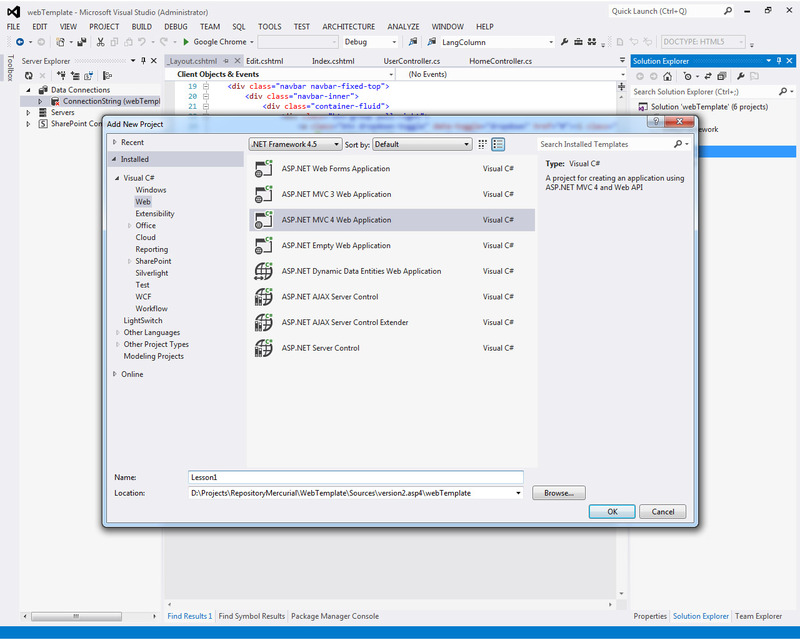
Task: Toggle auto-hide pin on Server Explorer
Action: [143, 61]
